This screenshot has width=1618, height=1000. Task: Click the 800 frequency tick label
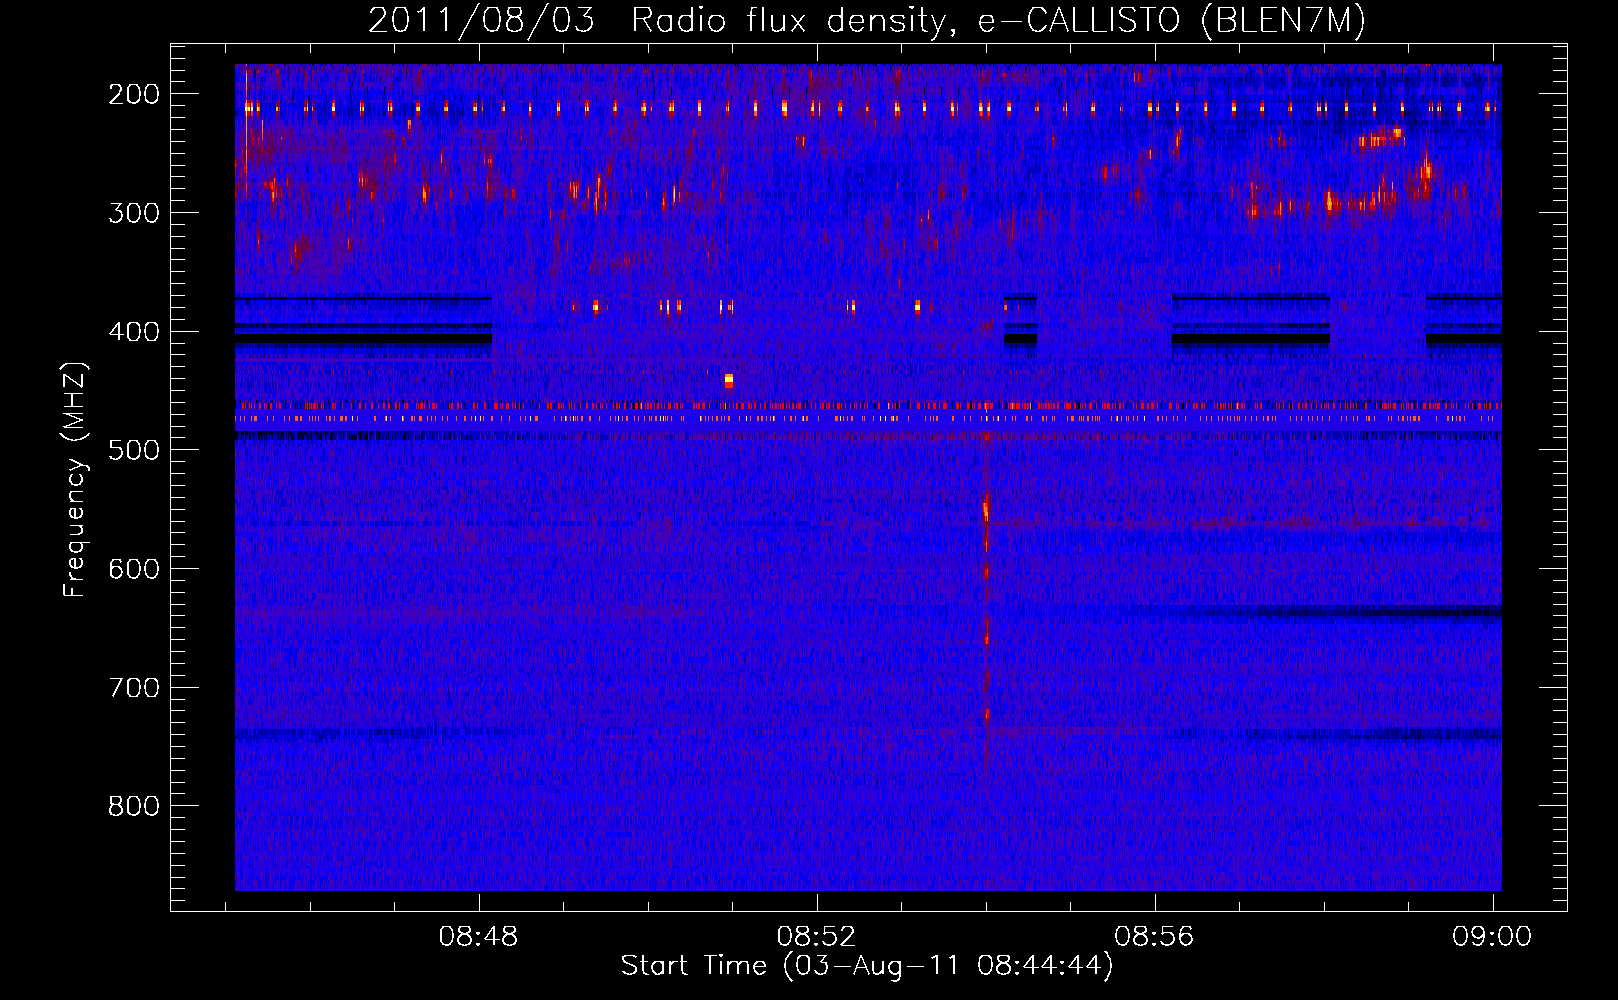134,806
